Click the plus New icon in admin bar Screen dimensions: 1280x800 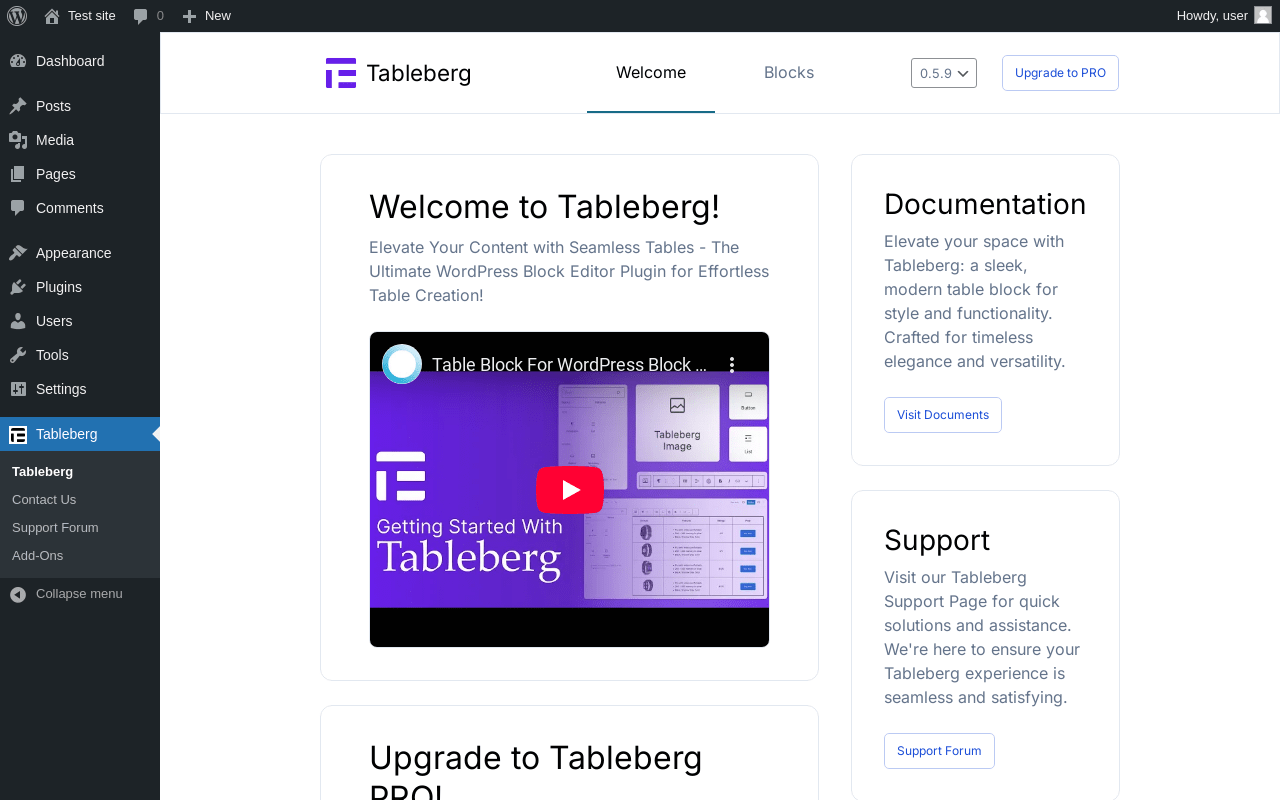pos(189,16)
